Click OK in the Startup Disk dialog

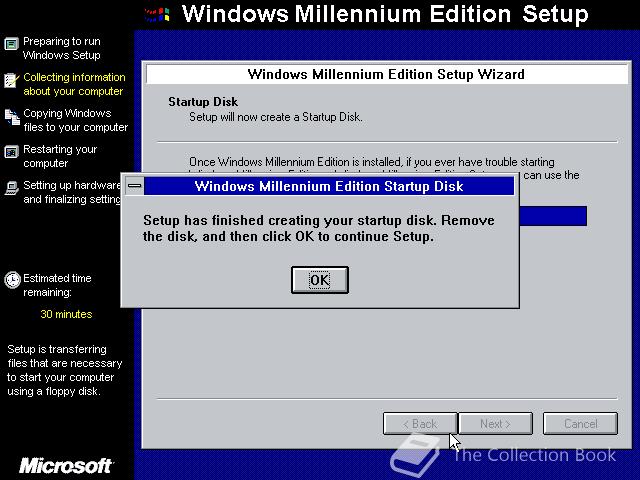point(320,280)
